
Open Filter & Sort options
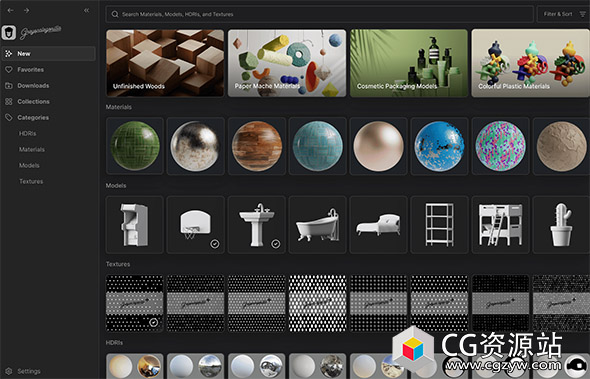563,14
